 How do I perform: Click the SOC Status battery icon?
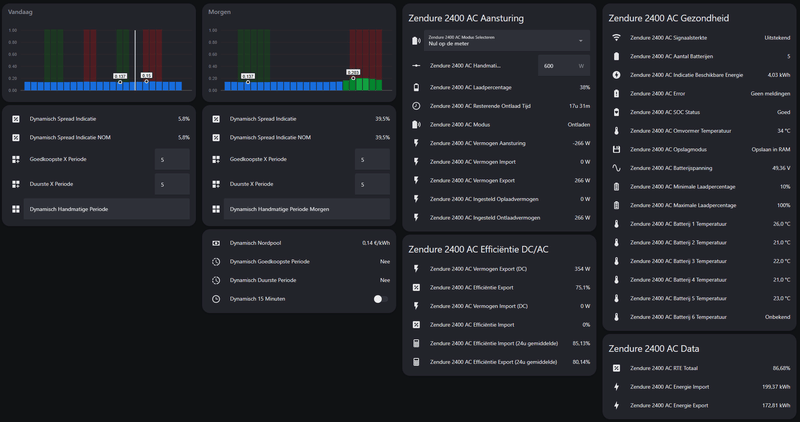point(616,112)
